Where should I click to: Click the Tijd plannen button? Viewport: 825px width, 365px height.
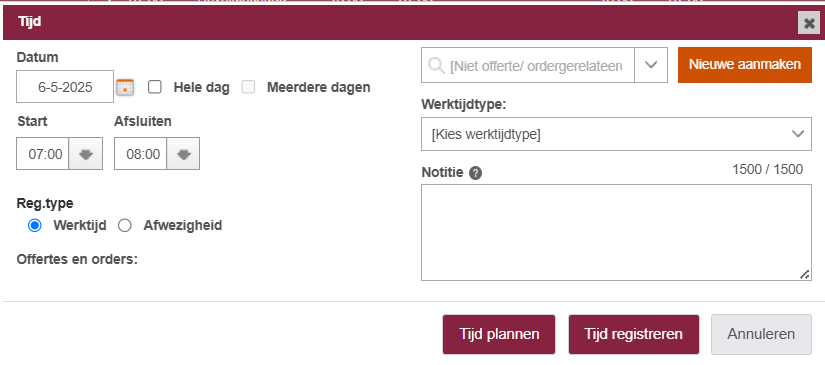pos(499,334)
